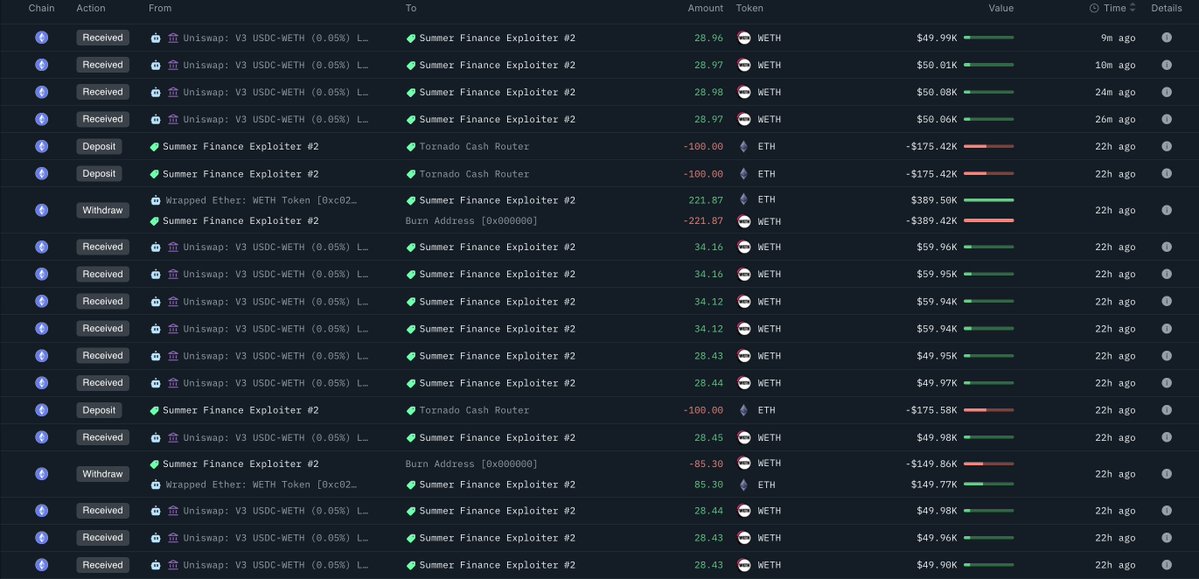
Task: Click the value $49.96K
Action: pos(937,538)
